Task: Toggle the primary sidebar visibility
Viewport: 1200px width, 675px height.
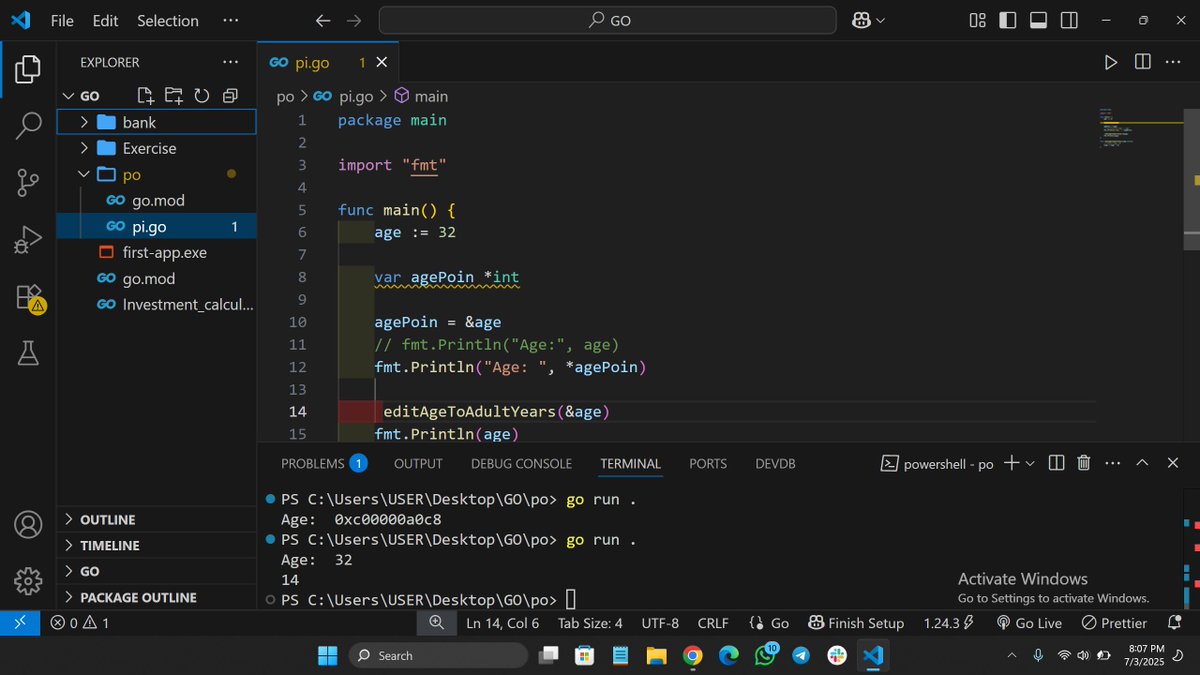Action: (x=1007, y=19)
